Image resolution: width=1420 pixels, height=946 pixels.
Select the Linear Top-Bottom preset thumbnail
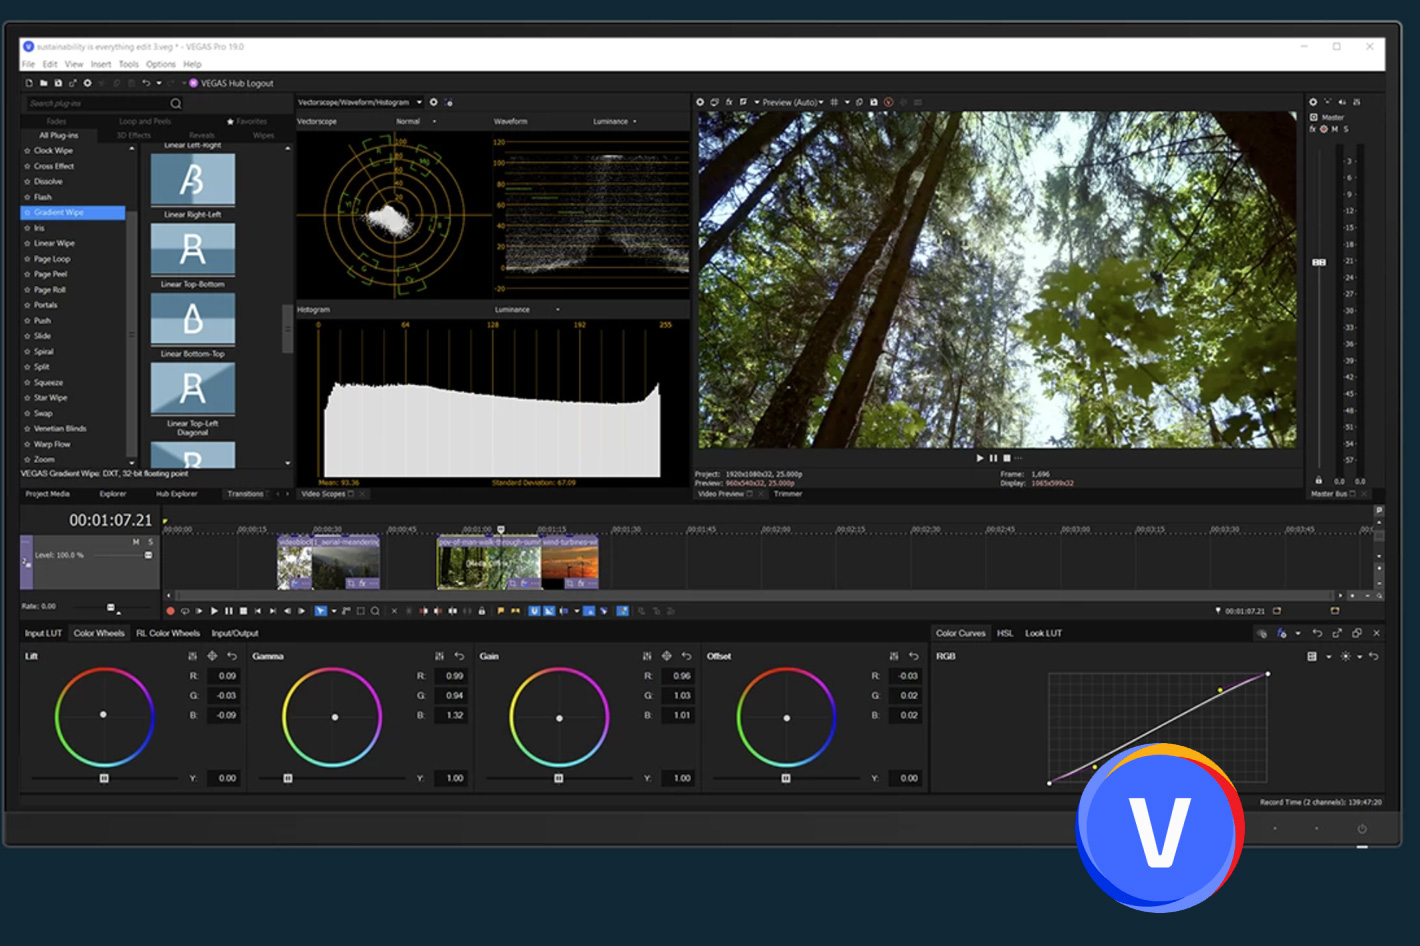[x=193, y=249]
